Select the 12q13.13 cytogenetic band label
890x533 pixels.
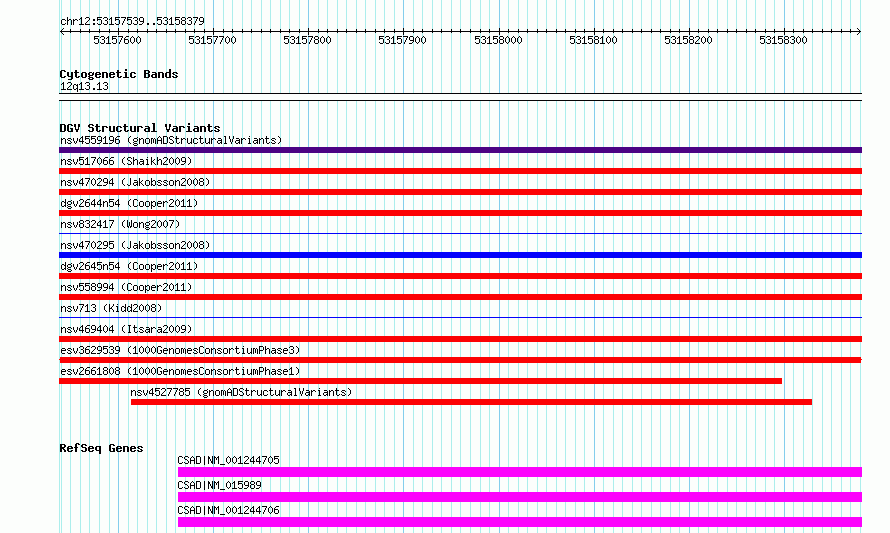pos(84,86)
